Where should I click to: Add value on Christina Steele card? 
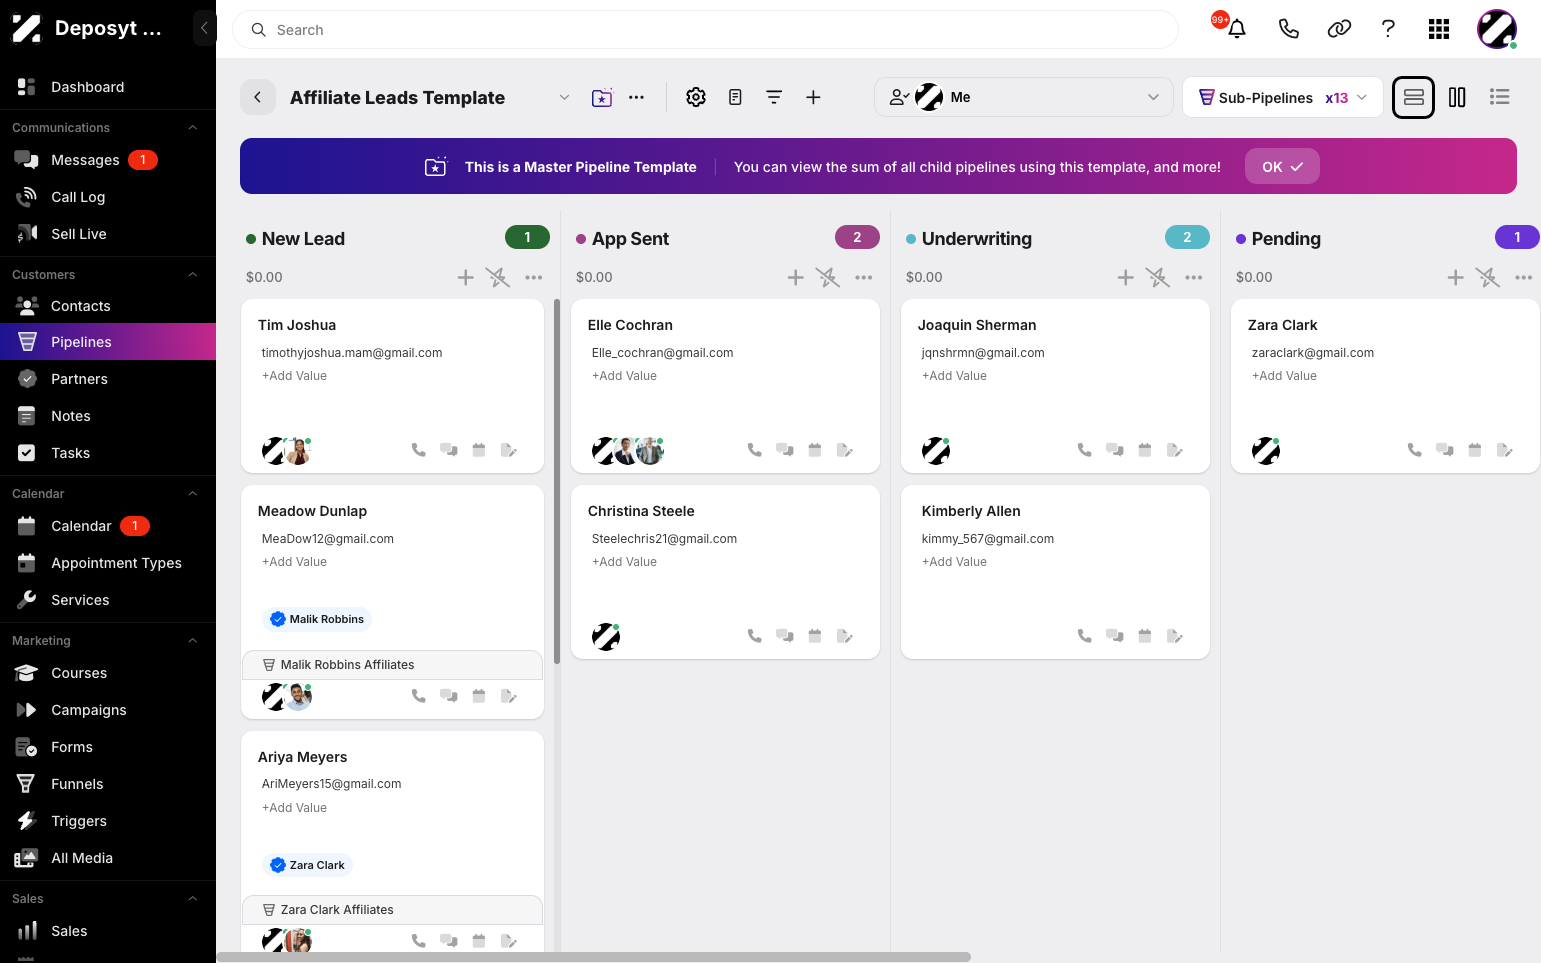click(x=624, y=562)
